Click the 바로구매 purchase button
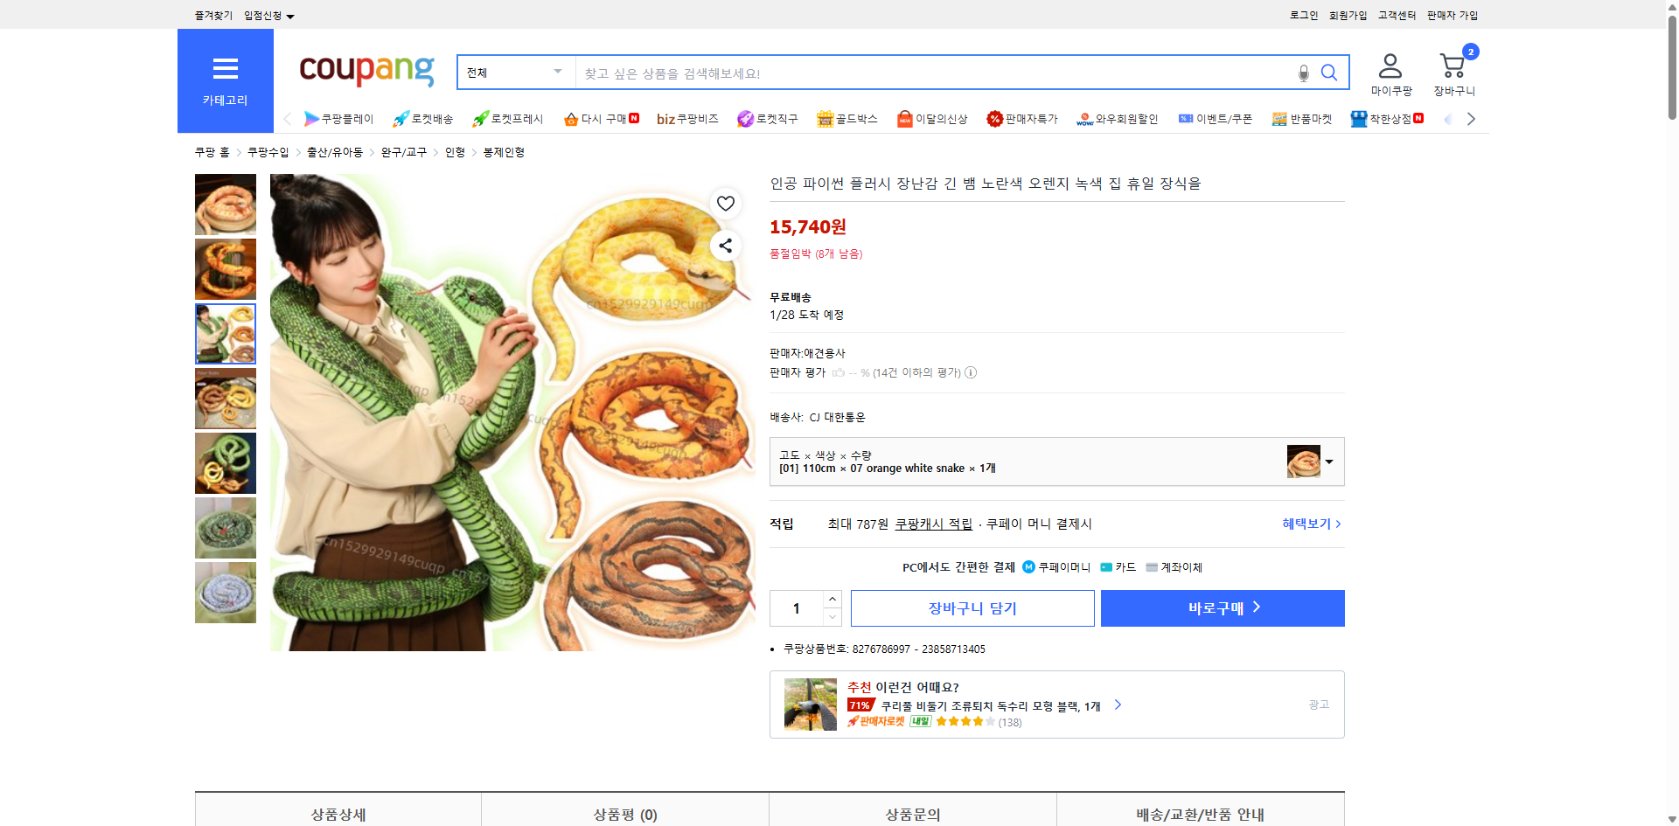Screen dimensions: 1679x826 pyautogui.click(x=1222, y=608)
